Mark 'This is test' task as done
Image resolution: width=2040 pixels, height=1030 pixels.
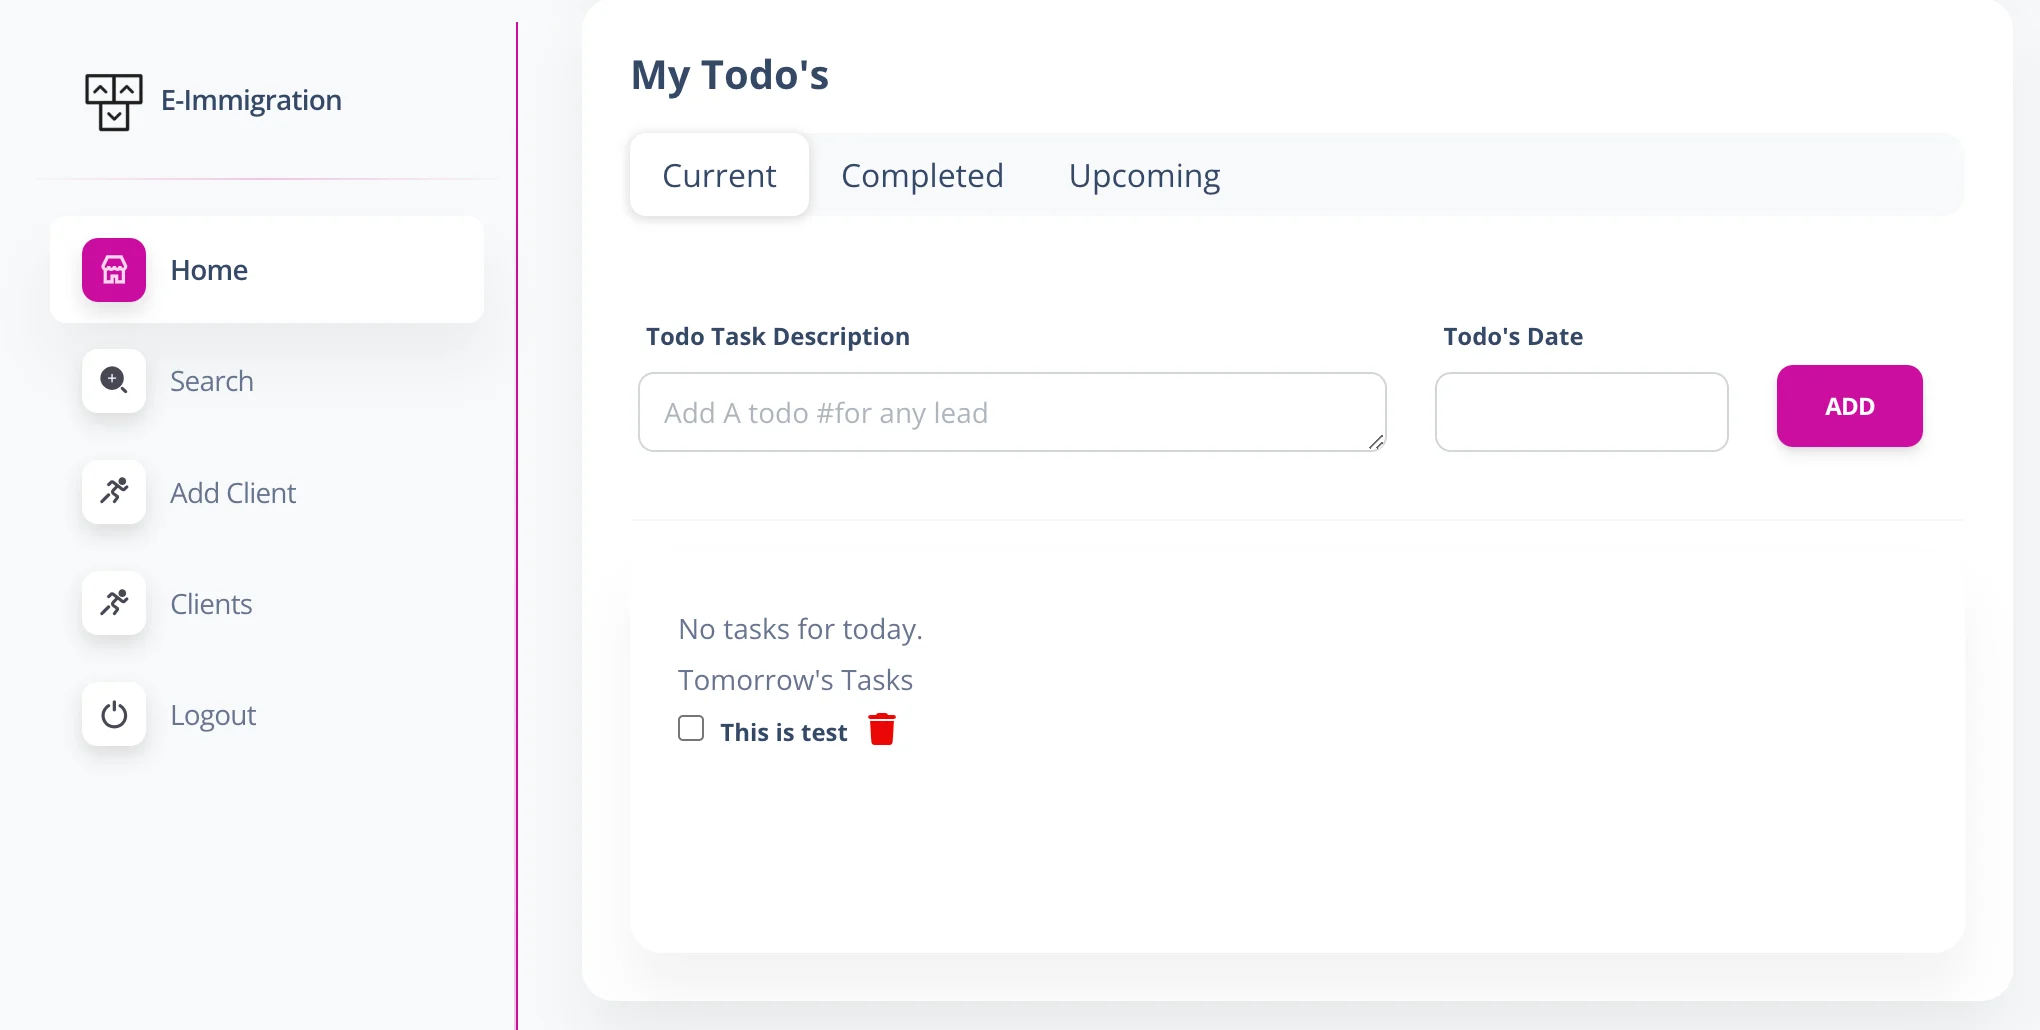click(691, 728)
